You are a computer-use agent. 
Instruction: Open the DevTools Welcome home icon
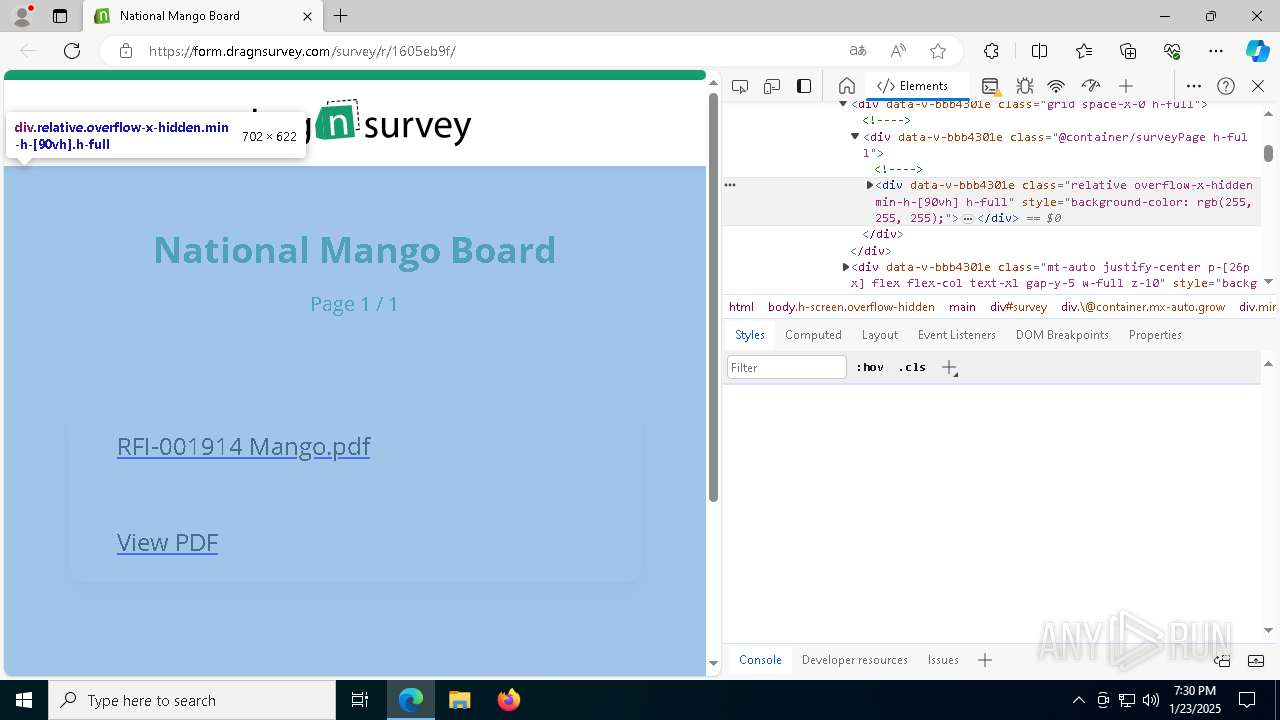pos(846,86)
